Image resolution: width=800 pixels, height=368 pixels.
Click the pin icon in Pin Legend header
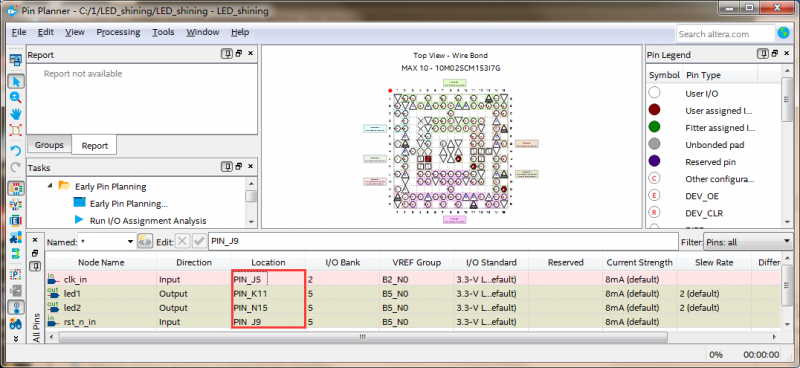click(762, 54)
